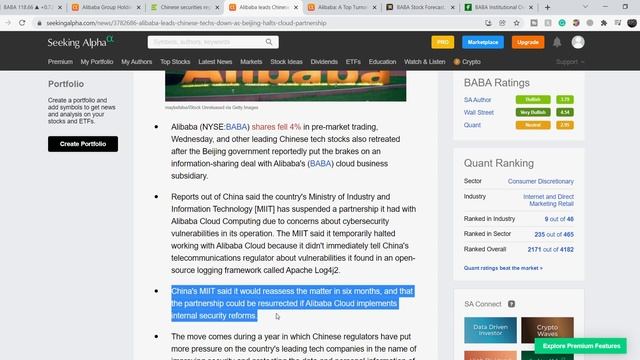Click the blue Marketplace button
Viewport: 640px width, 360px height.
point(483,42)
